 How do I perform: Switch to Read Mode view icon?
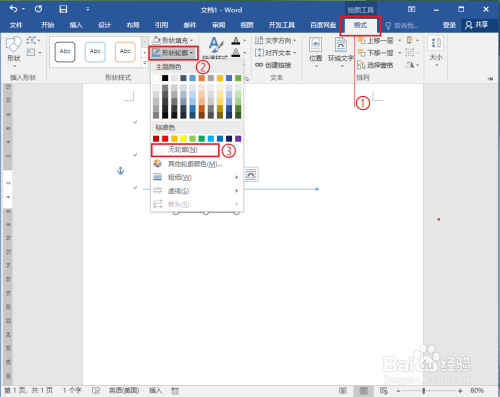tap(343, 390)
